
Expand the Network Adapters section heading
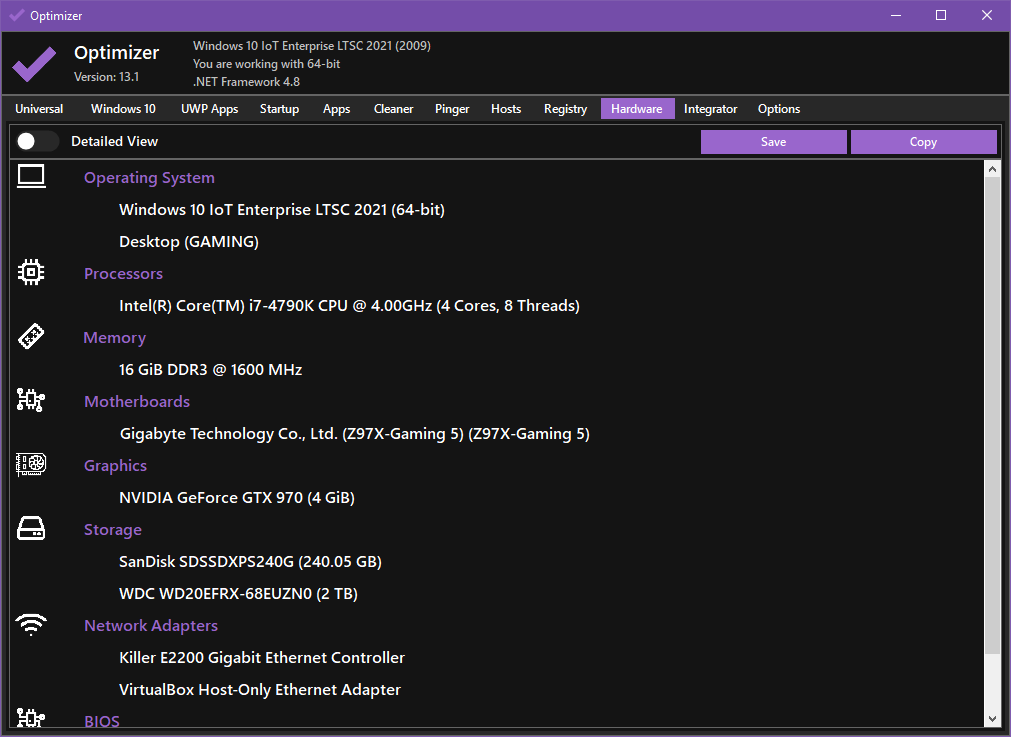(150, 626)
